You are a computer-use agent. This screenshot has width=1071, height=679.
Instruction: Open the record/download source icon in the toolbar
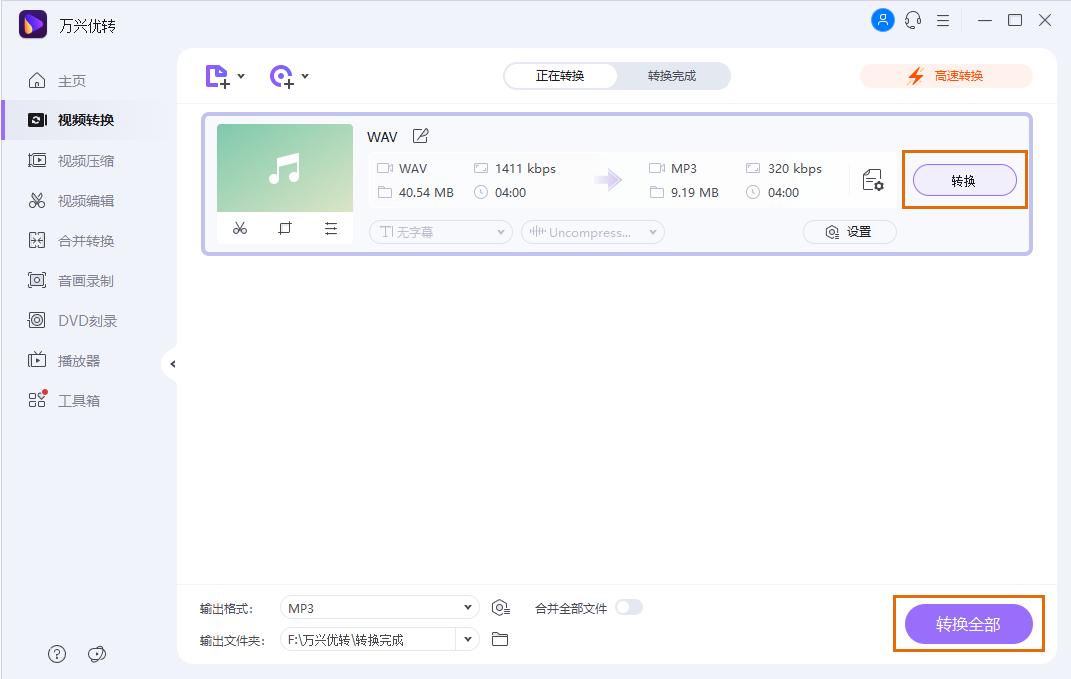[281, 75]
